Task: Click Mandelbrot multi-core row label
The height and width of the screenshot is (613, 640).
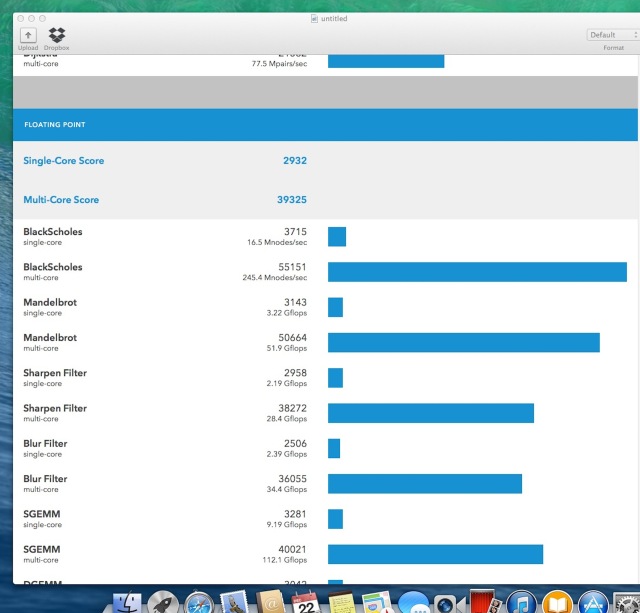Action: click(50, 342)
